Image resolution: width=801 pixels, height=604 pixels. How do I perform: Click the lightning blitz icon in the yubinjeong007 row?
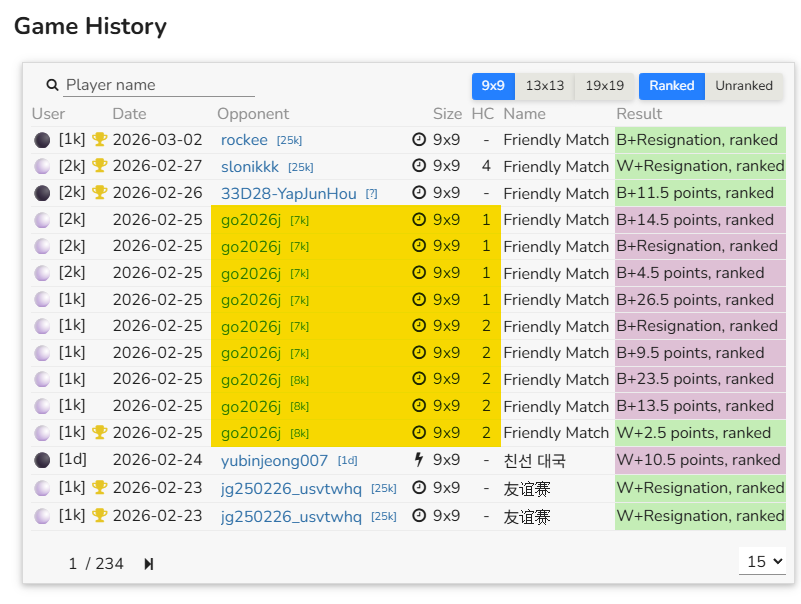[419, 460]
